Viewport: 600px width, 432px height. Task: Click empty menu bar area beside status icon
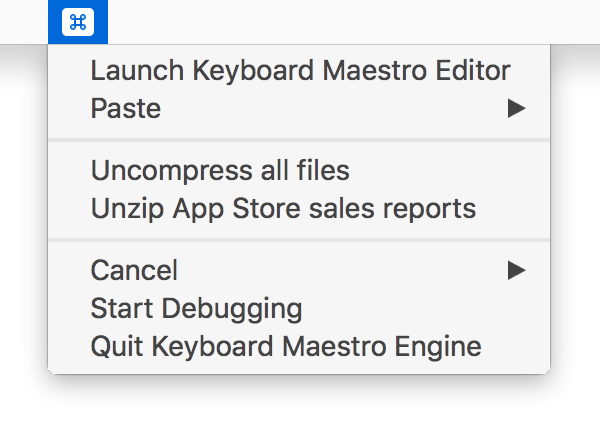[344, 22]
